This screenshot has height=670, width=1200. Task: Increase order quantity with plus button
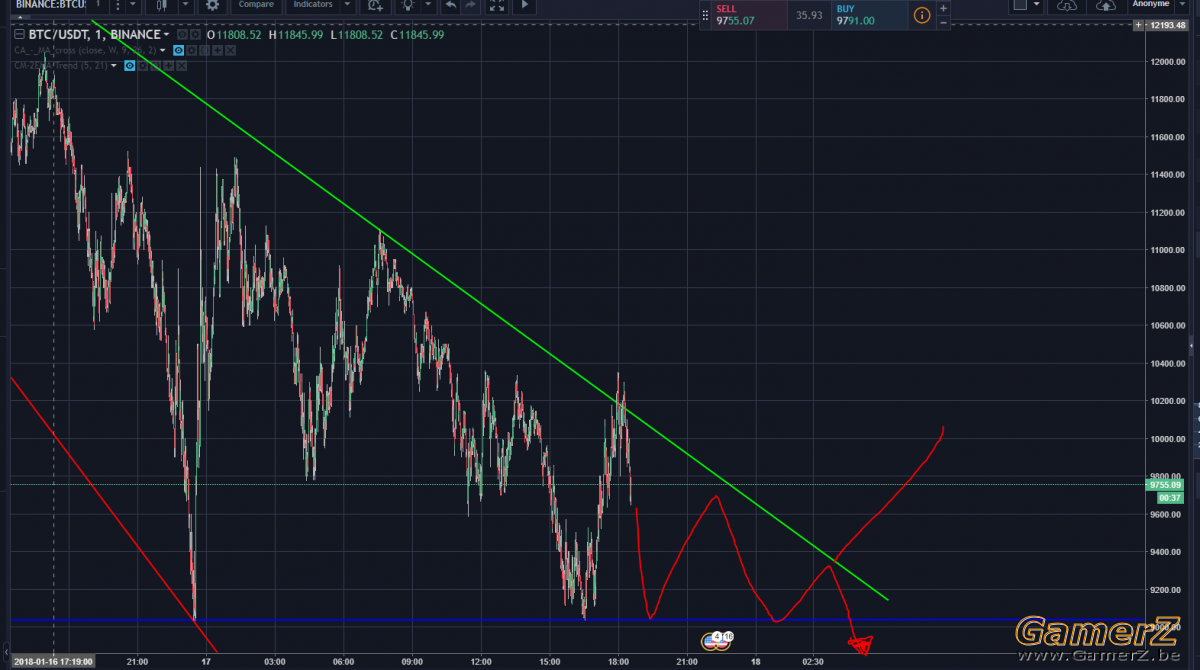[x=943, y=8]
